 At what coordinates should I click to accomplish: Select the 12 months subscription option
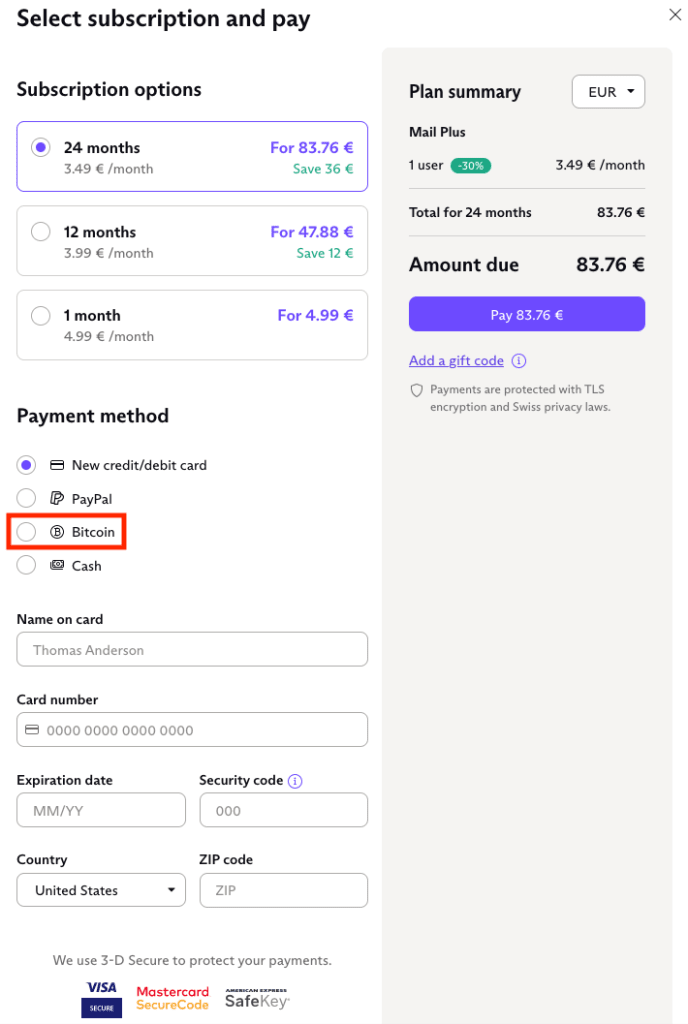tap(41, 232)
